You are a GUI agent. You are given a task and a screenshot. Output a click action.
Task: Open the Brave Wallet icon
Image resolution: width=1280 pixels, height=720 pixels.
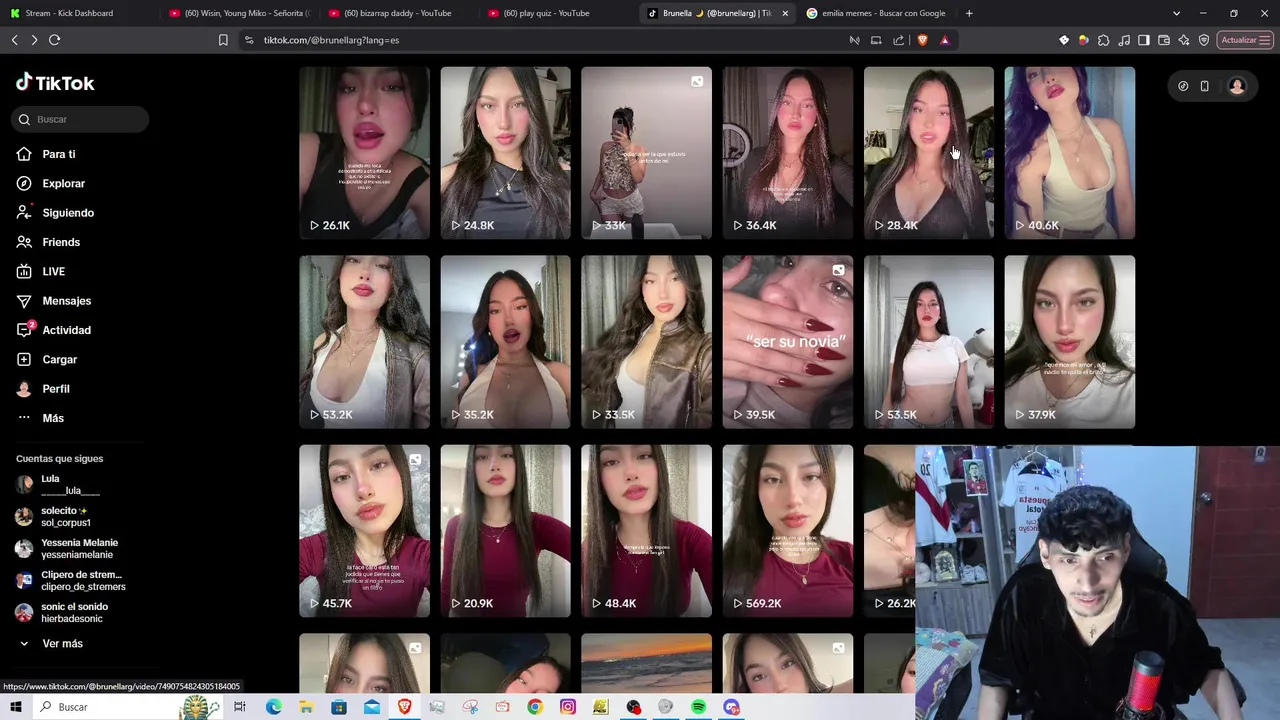point(1164,40)
